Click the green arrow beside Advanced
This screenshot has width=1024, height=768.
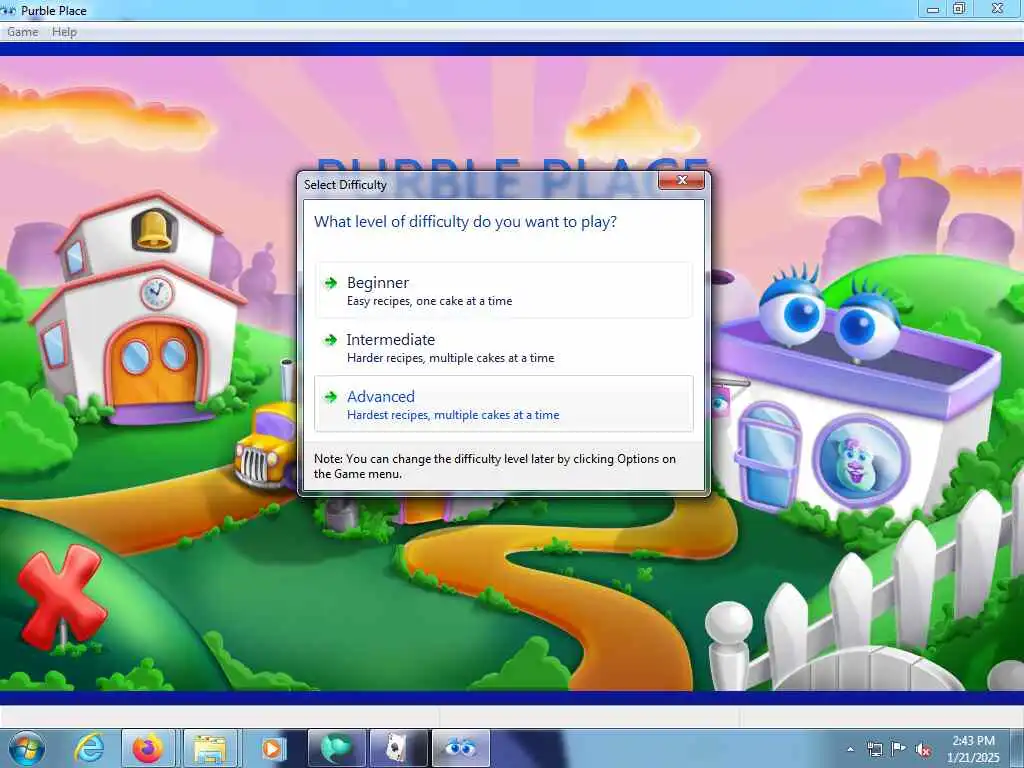(331, 396)
